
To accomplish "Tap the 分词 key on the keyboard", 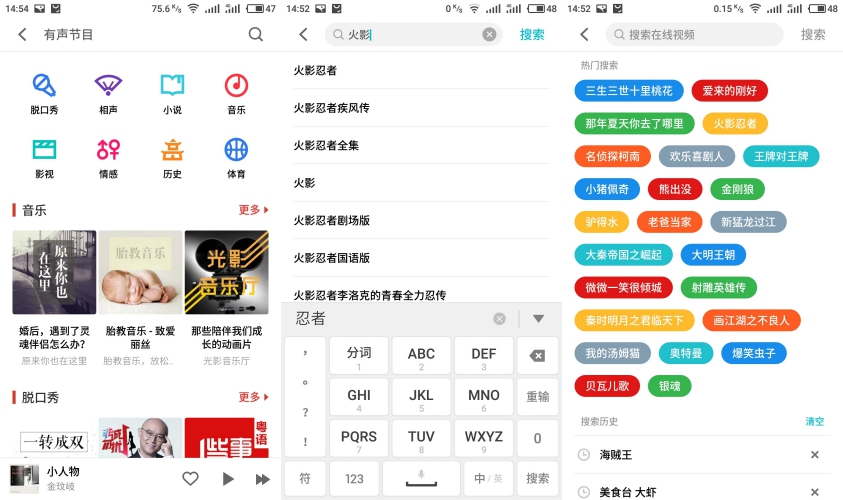I will pyautogui.click(x=359, y=355).
